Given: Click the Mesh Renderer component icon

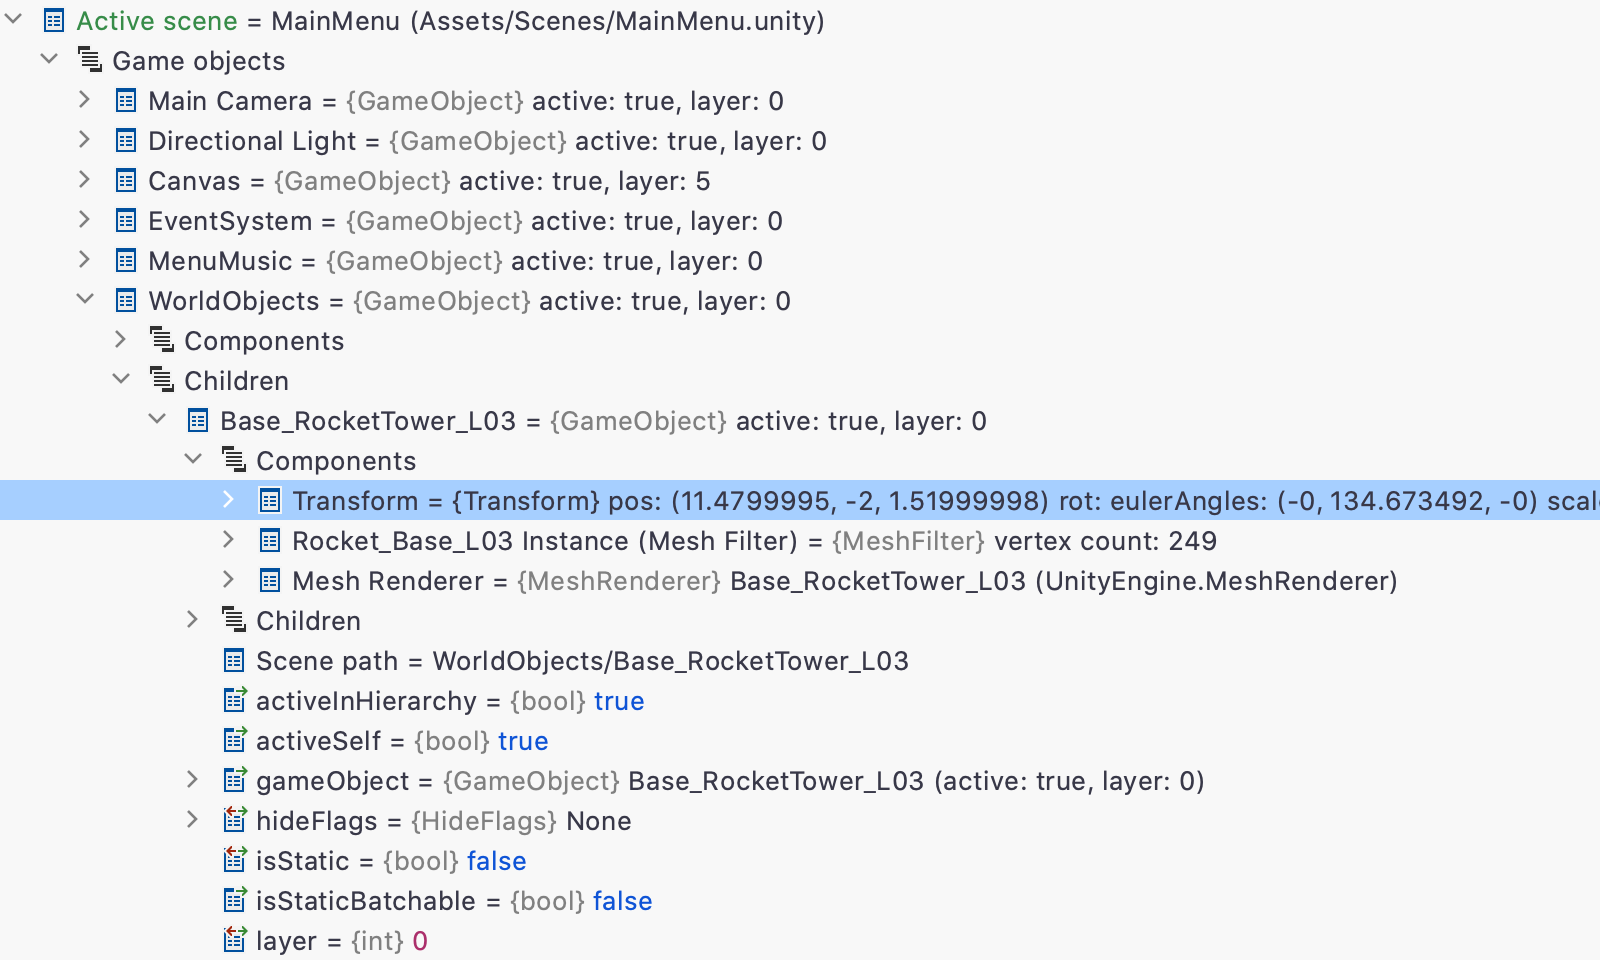Looking at the screenshot, I should click(x=270, y=581).
